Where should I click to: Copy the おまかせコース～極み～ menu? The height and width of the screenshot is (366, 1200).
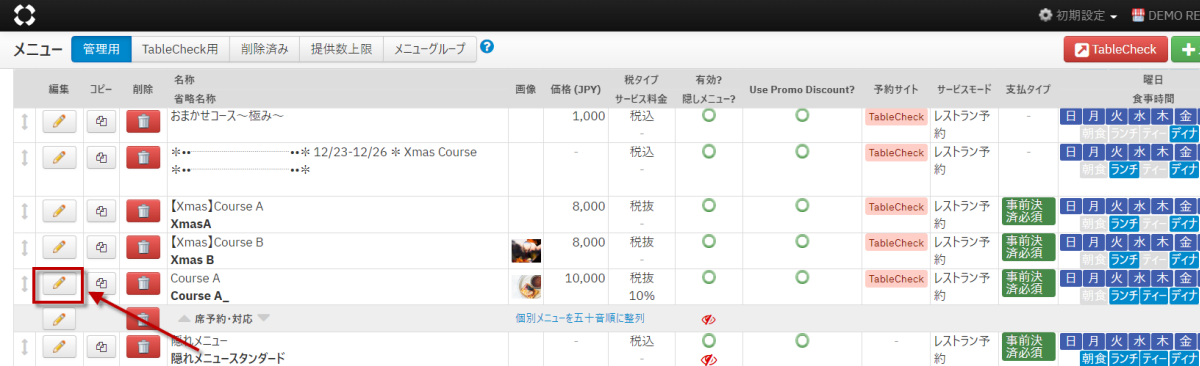pyautogui.click(x=101, y=122)
